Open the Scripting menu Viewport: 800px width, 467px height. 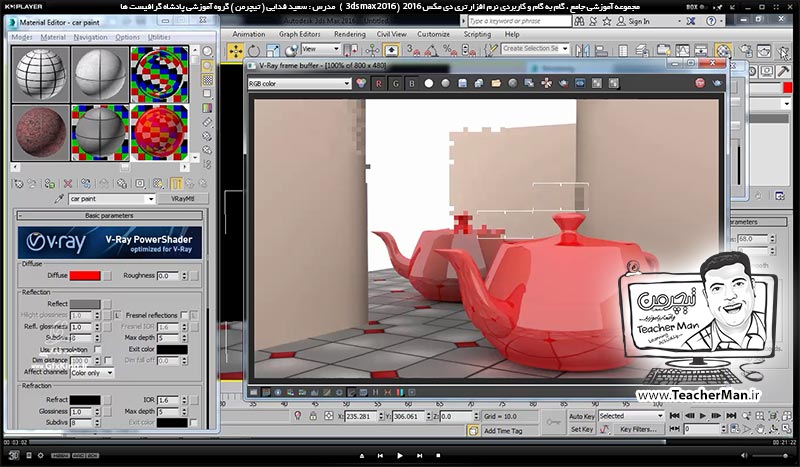coord(477,34)
